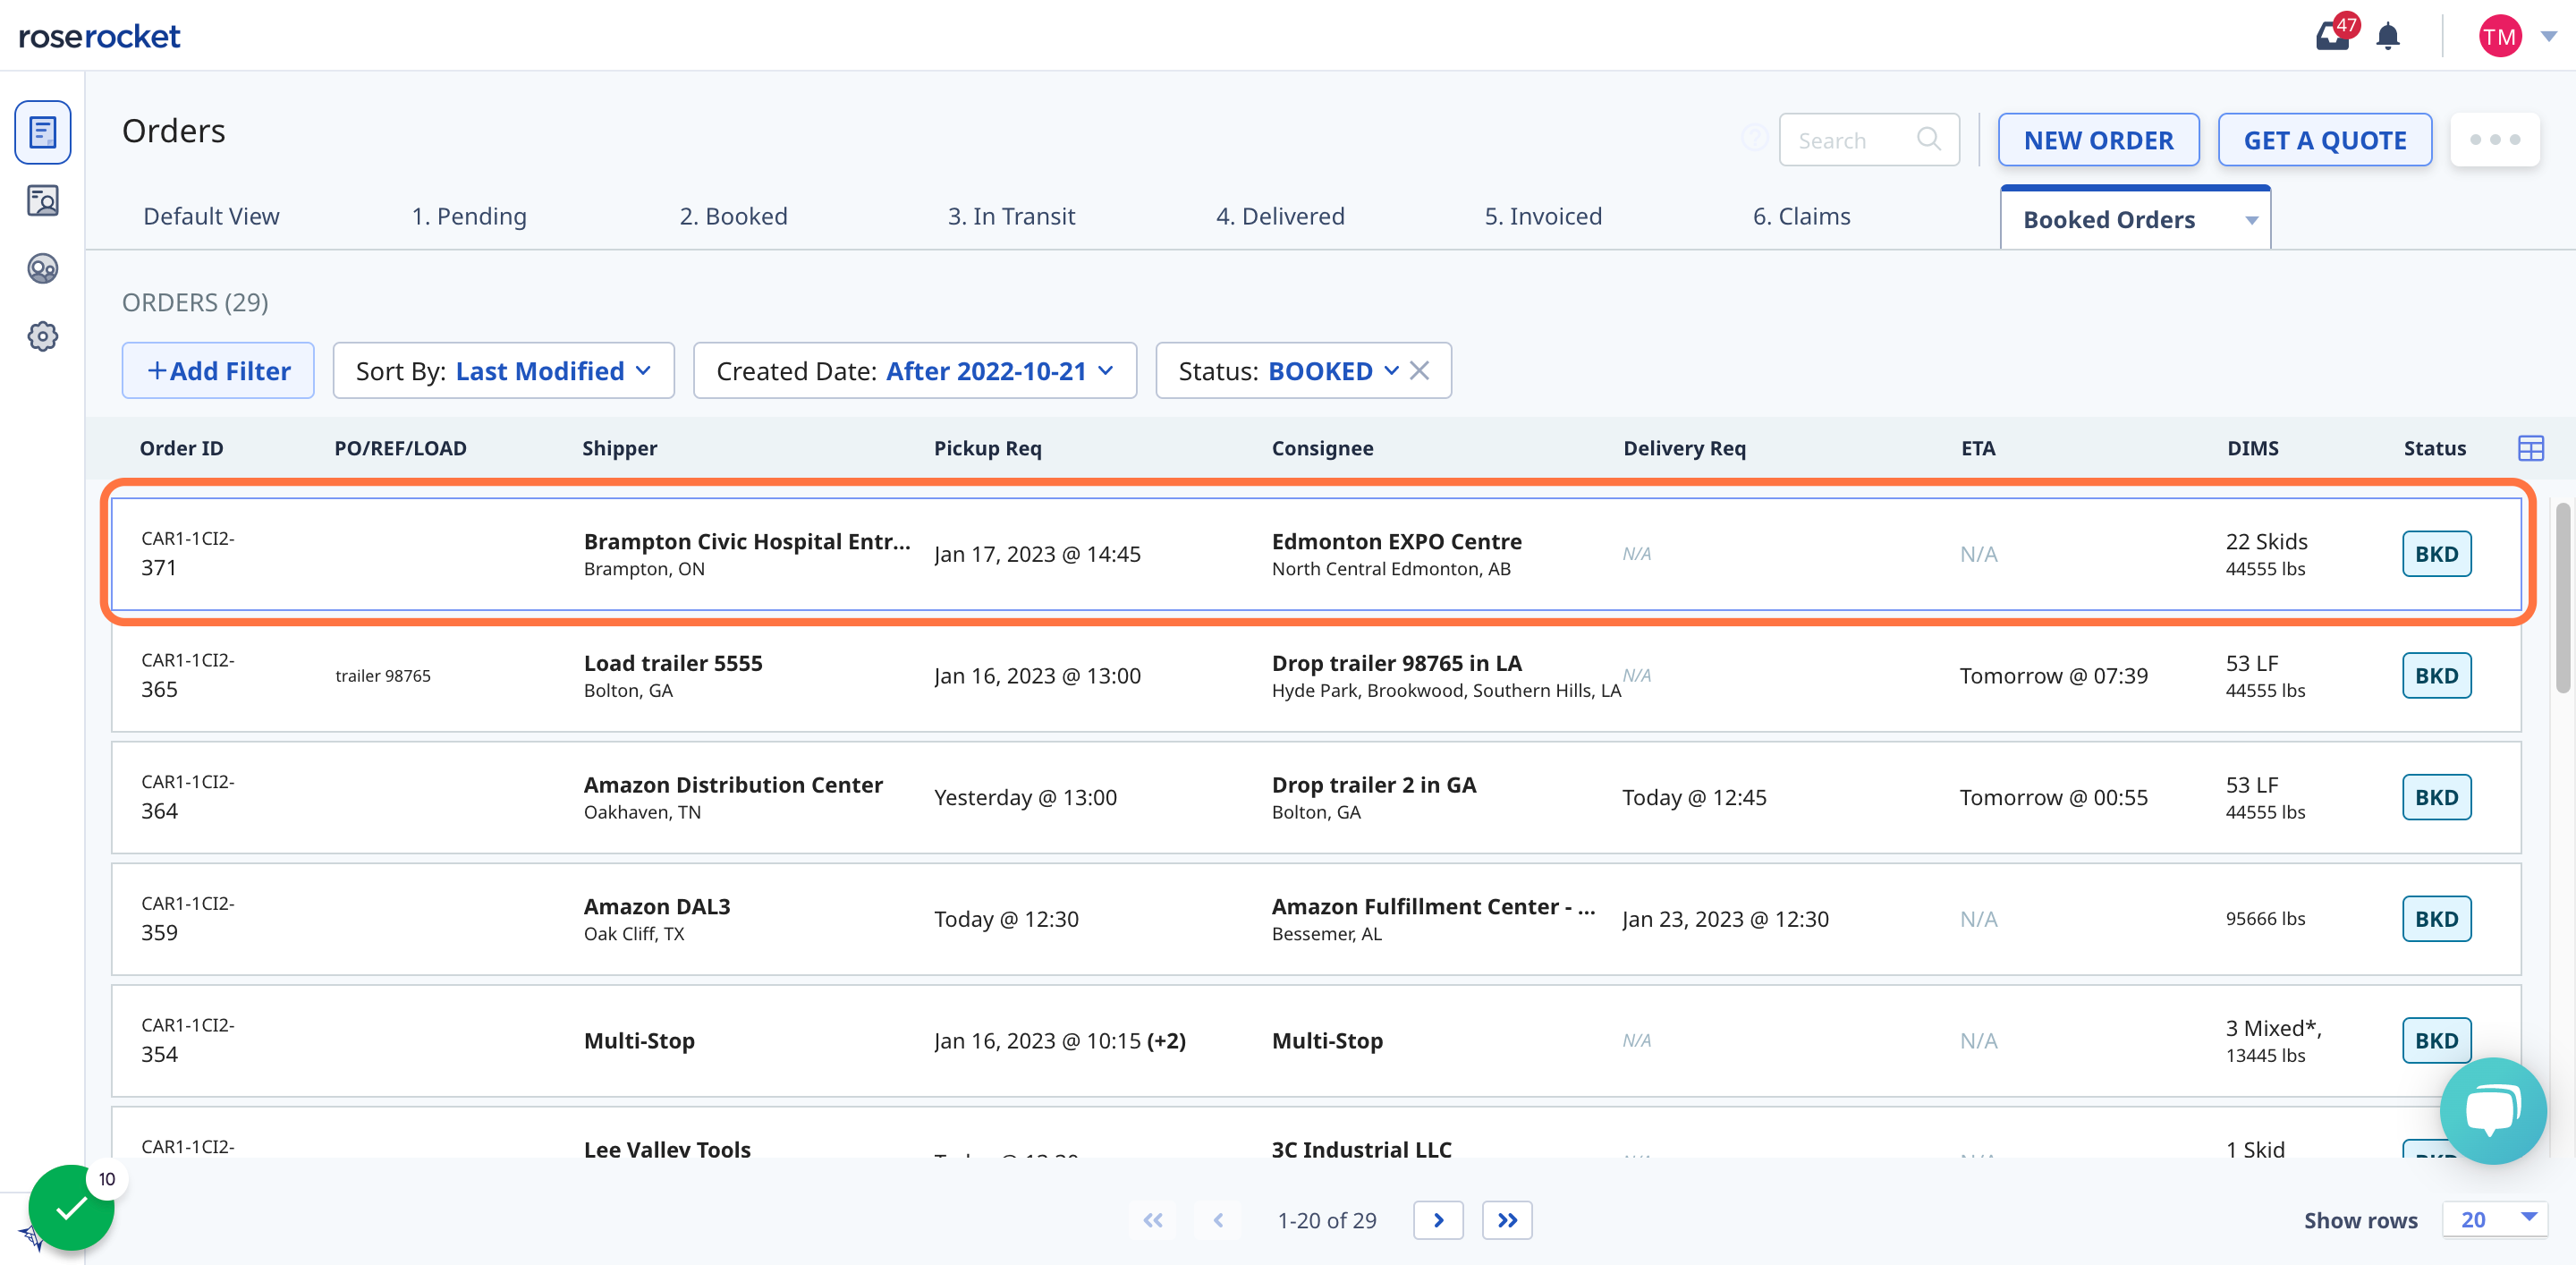
Task: Switch to the 1. Pending tab
Action: (469, 216)
